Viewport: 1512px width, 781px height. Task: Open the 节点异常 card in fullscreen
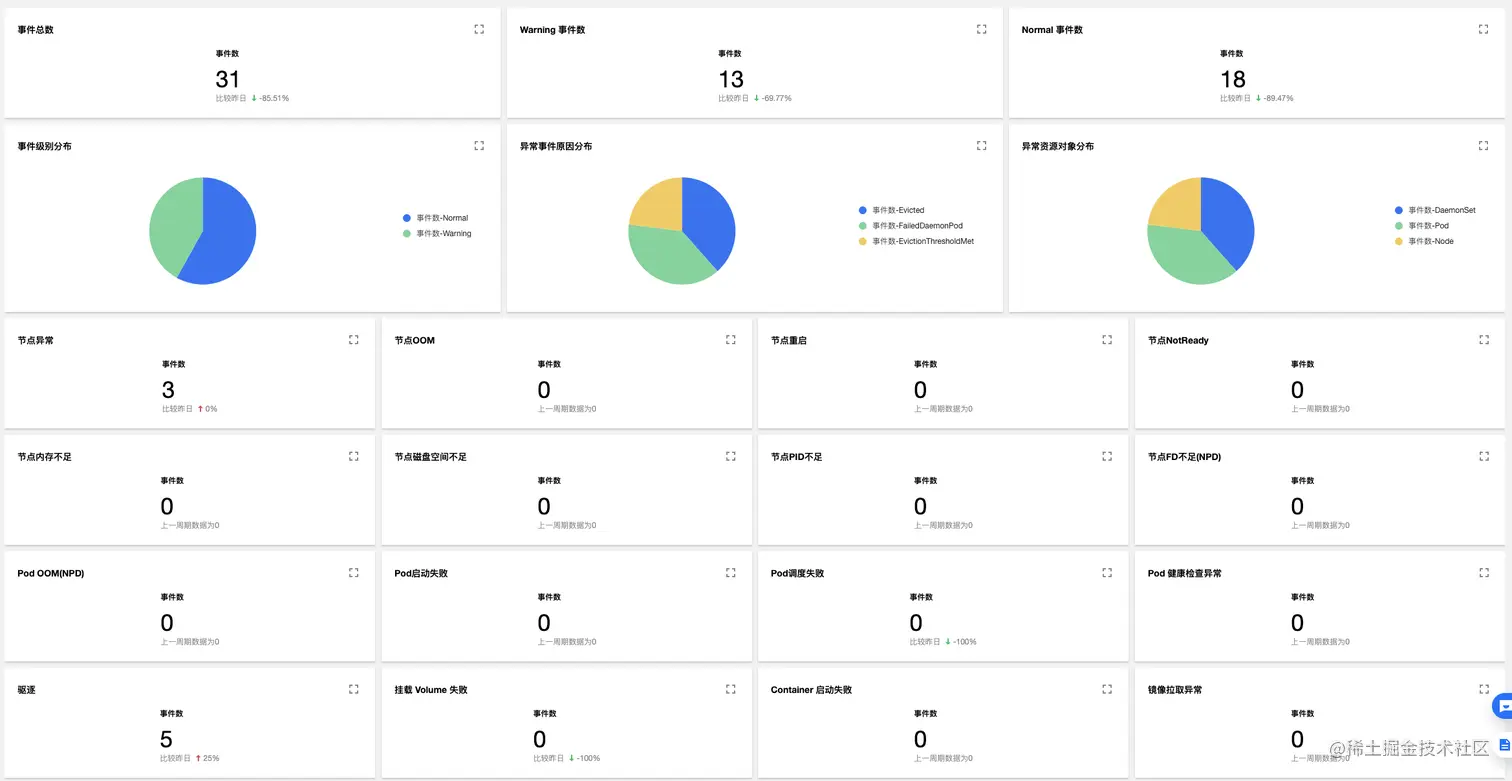click(353, 340)
